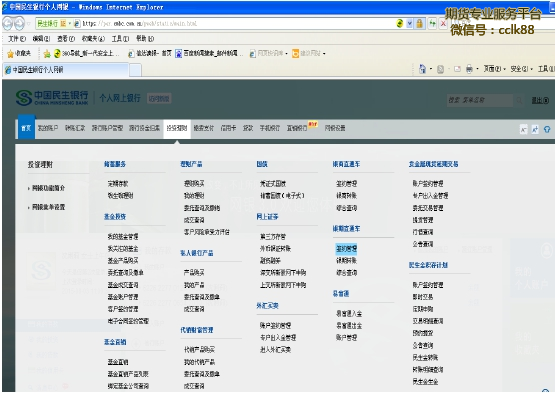Screen dimensions: 555x393
Task: Expand the print icon dropdown arrow
Action: (x=477, y=69)
